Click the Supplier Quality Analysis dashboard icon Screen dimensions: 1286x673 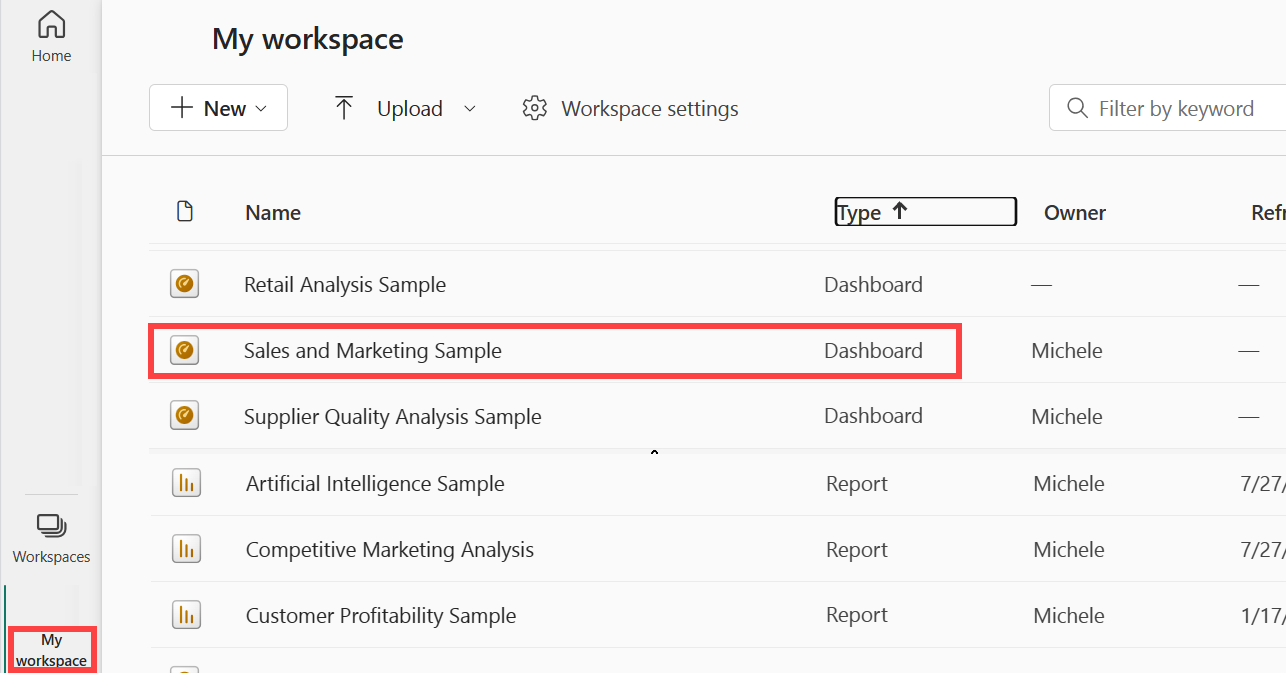tap(185, 415)
